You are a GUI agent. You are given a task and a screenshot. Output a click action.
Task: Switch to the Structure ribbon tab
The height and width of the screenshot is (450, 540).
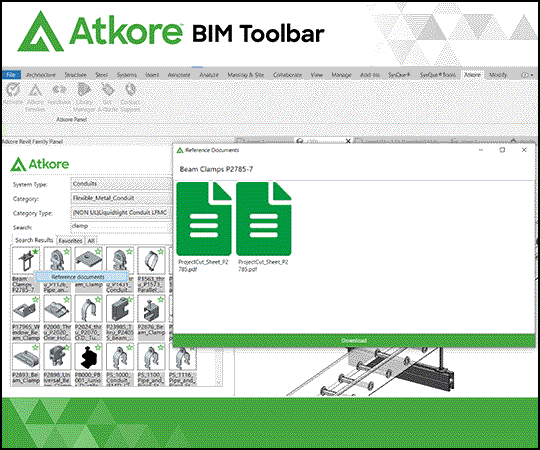coord(75,75)
